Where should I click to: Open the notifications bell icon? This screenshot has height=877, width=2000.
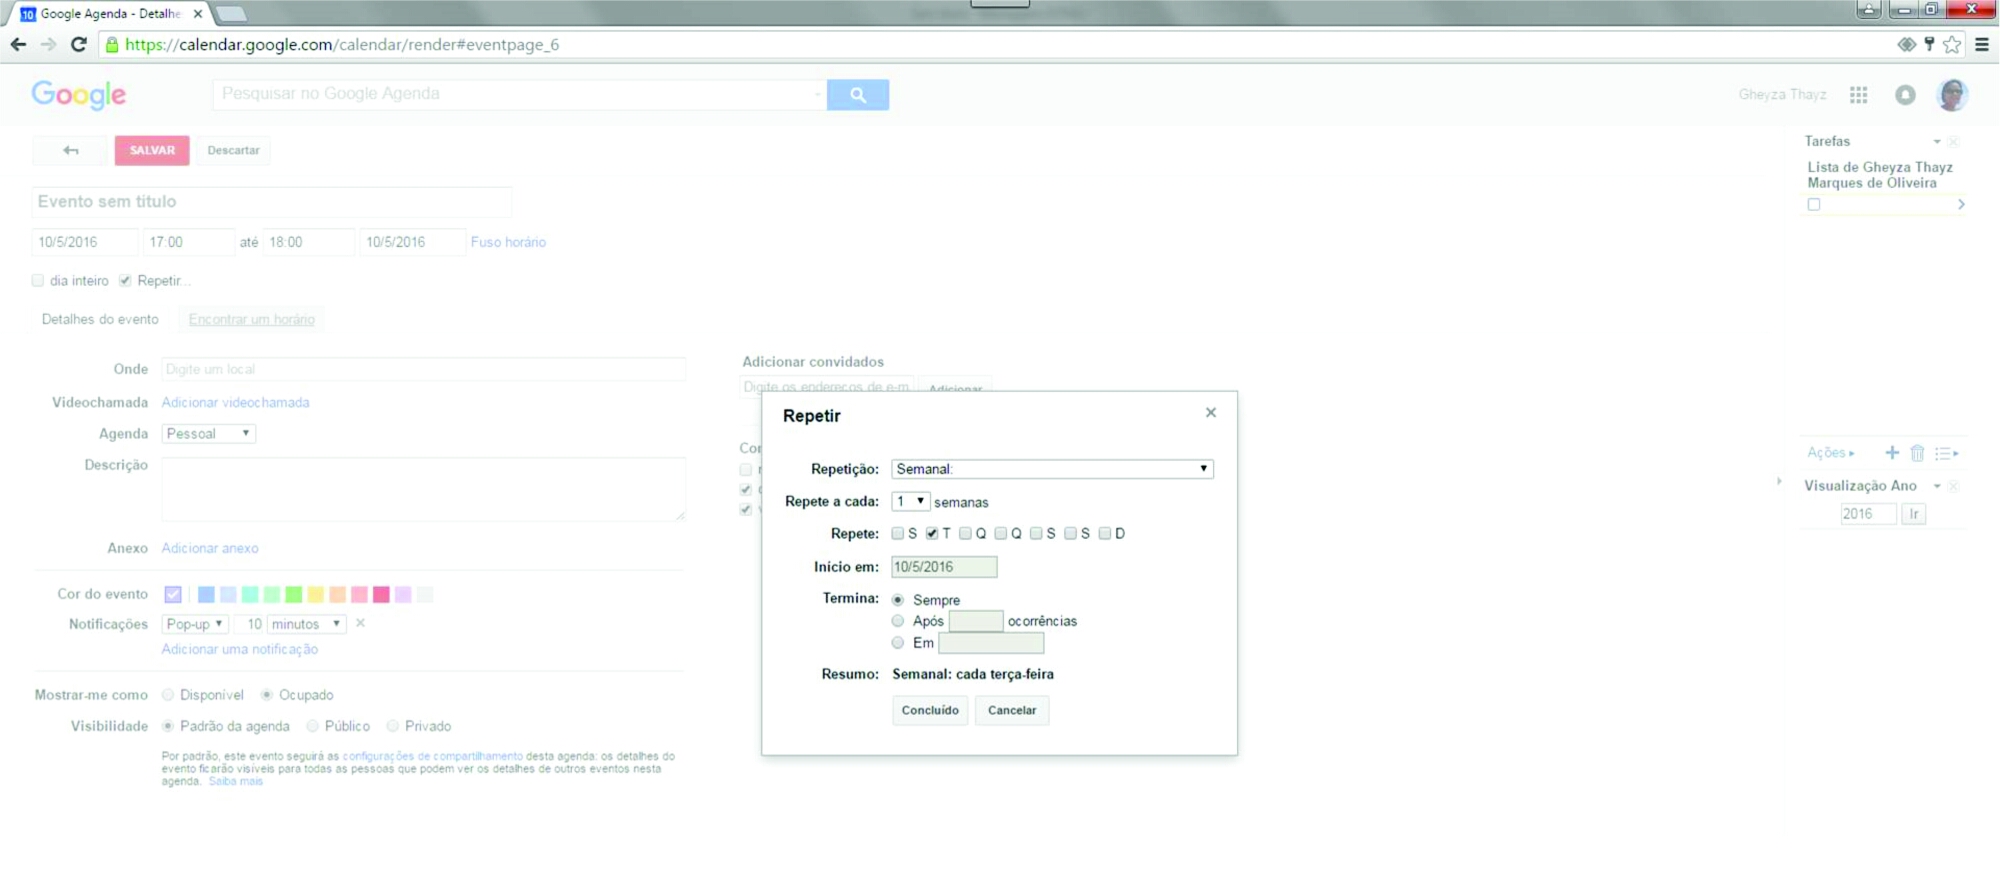(x=1905, y=95)
